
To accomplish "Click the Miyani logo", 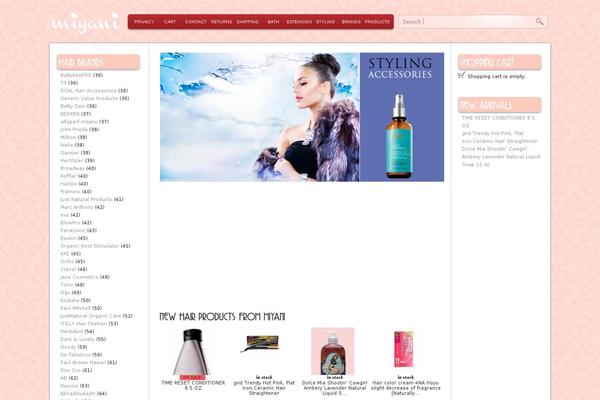I will [x=85, y=23].
